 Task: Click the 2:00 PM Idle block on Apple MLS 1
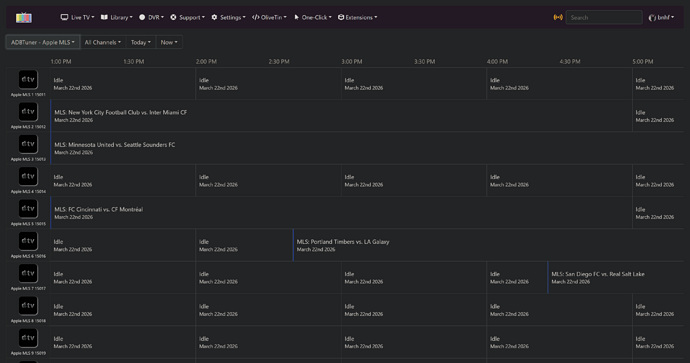pos(268,84)
